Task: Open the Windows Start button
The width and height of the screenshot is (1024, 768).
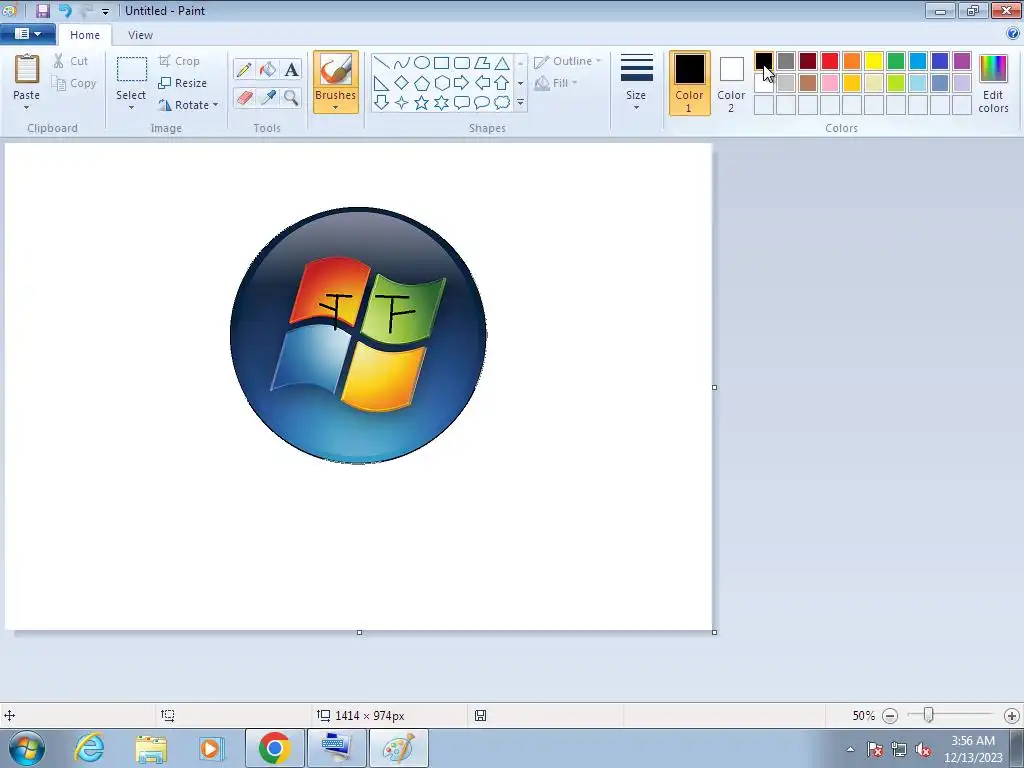Action: (x=27, y=748)
